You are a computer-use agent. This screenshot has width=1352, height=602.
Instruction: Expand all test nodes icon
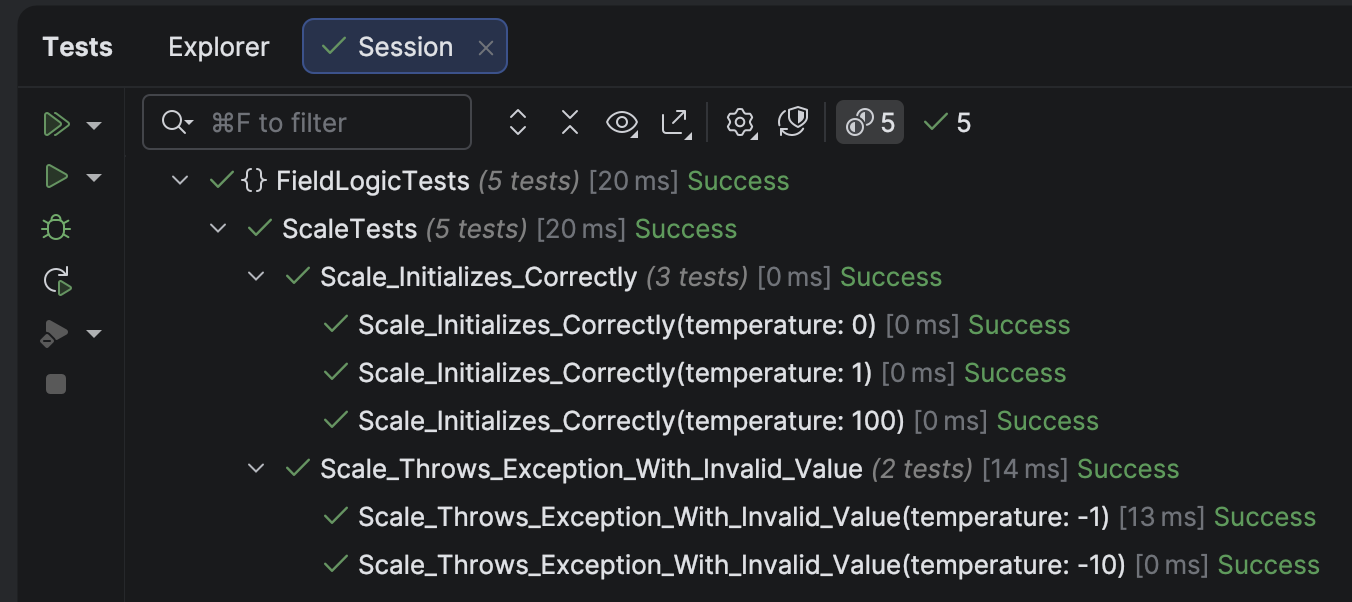click(518, 122)
